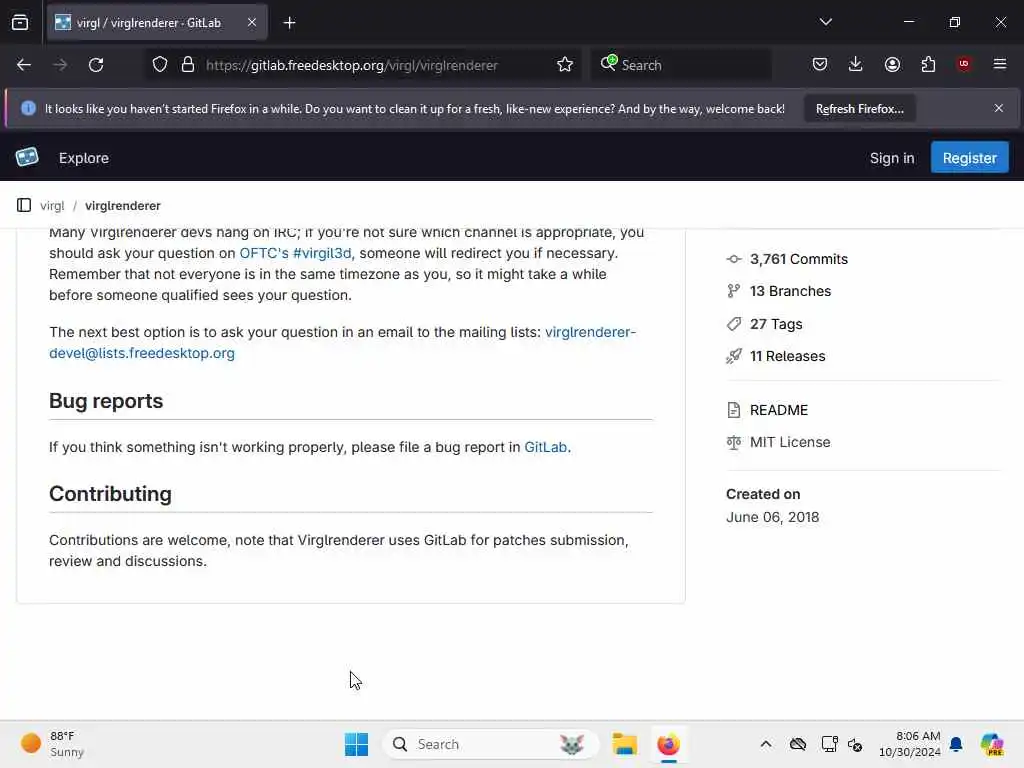The image size is (1024, 768).
Task: Open the 13 Branches link
Action: click(x=790, y=291)
